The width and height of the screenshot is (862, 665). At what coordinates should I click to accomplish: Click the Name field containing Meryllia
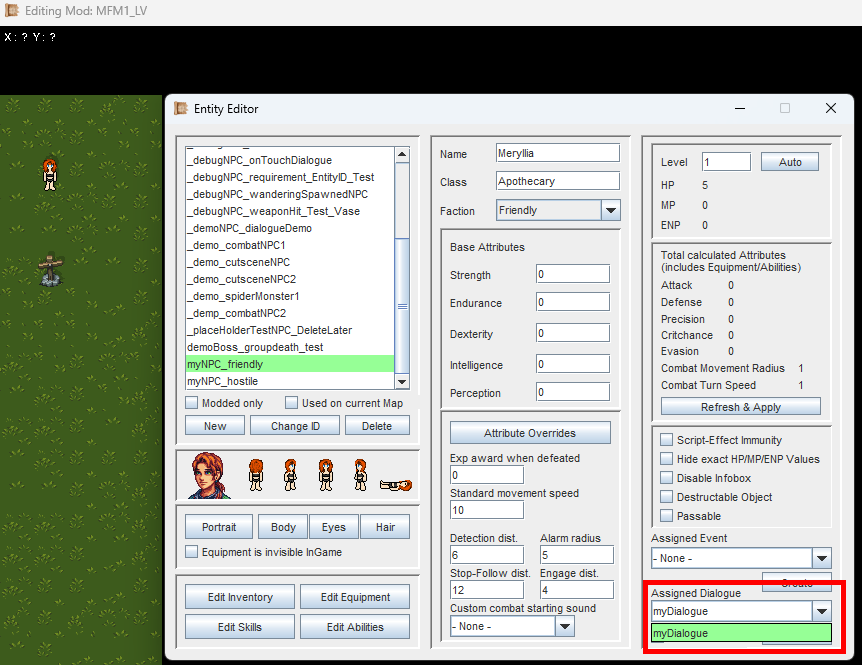557,153
